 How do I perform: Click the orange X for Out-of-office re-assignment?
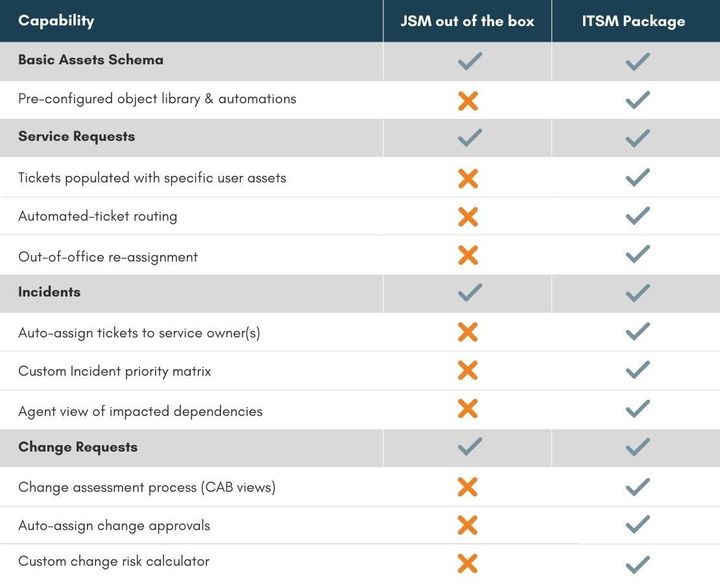coord(467,255)
